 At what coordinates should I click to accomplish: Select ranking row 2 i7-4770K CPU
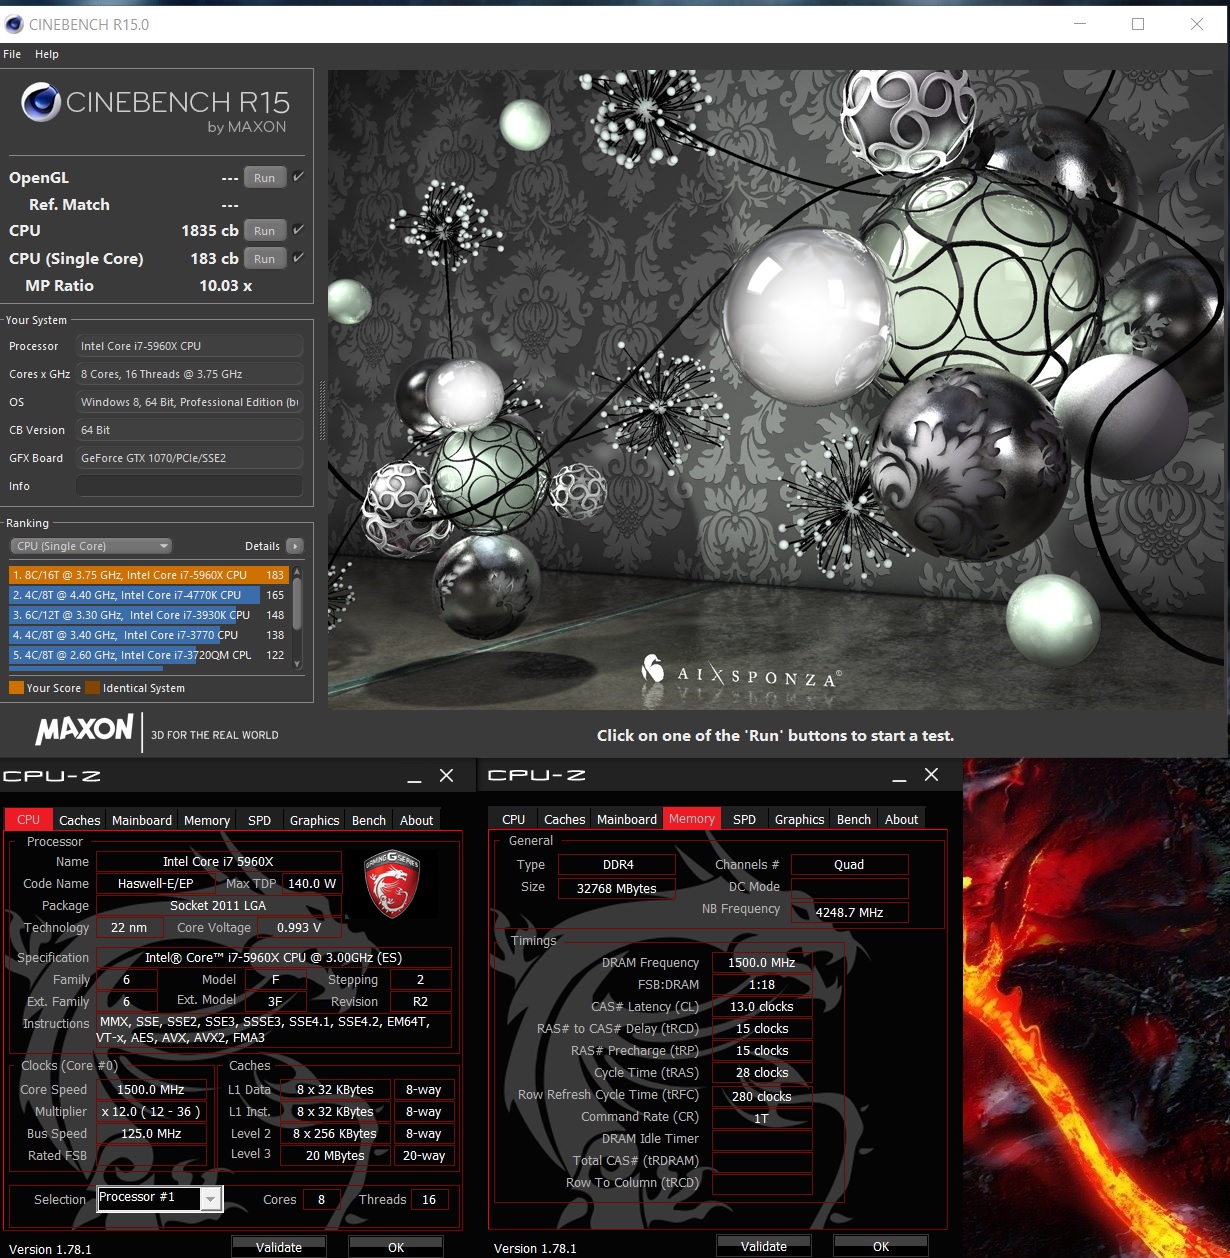pos(149,595)
